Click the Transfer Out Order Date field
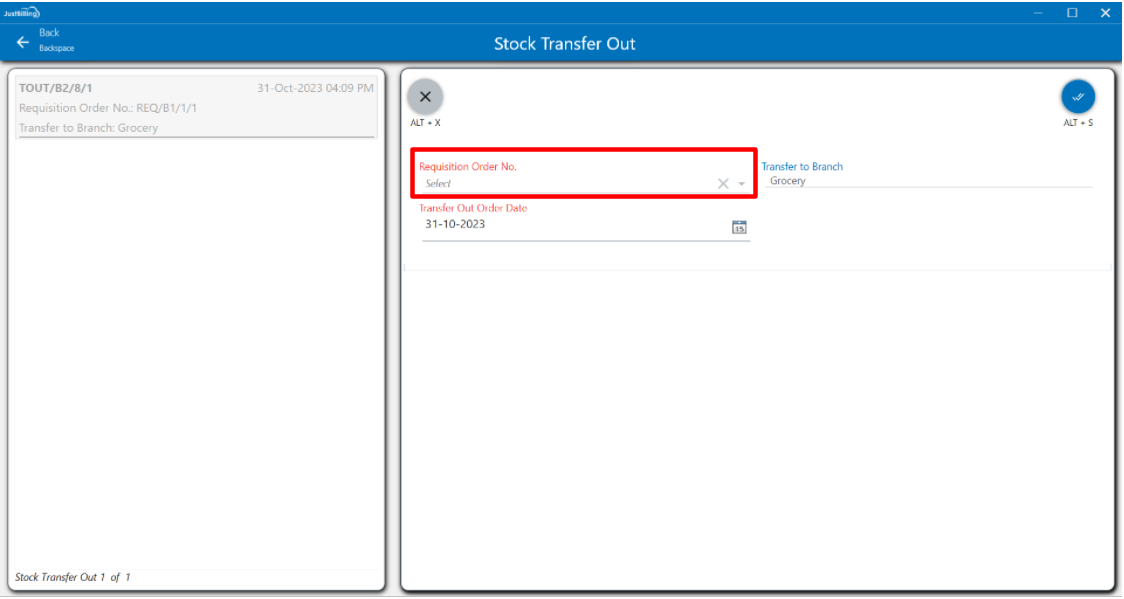This screenshot has height=599, width=1124. tap(570, 225)
